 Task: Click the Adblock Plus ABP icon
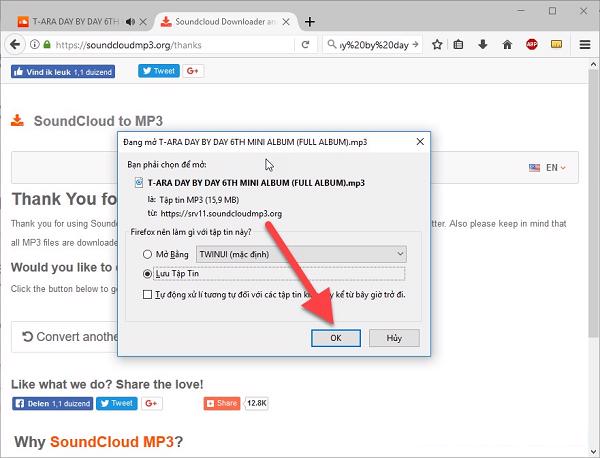tap(530, 44)
